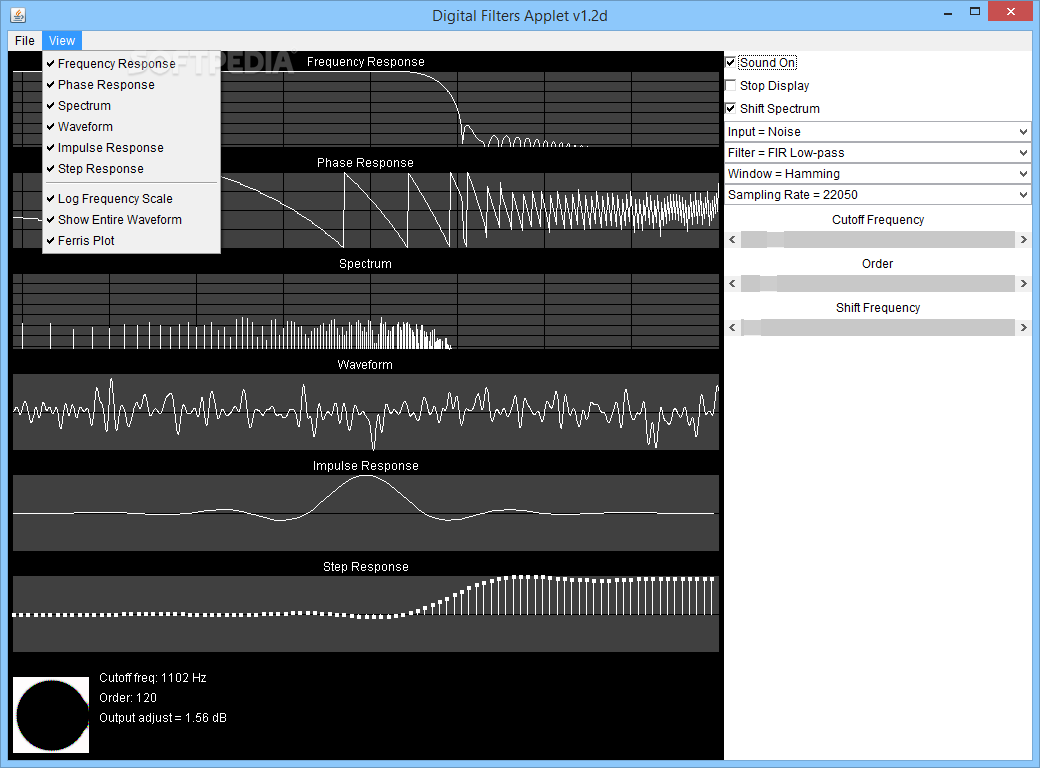Change the Sampling Rate = 22050 dropdown
The width and height of the screenshot is (1040, 768).
tap(877, 195)
